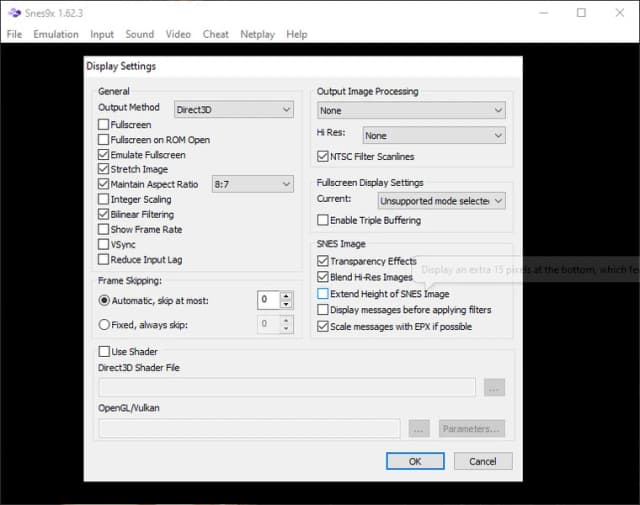
Task: Cancel the Display Settings dialog
Action: pyautogui.click(x=483, y=461)
